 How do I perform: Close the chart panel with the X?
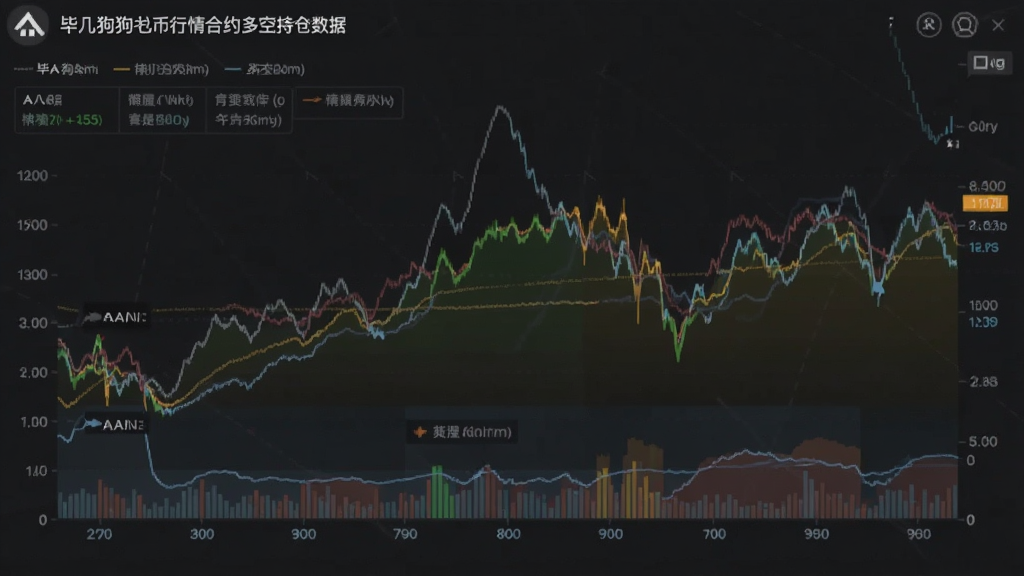(x=998, y=25)
